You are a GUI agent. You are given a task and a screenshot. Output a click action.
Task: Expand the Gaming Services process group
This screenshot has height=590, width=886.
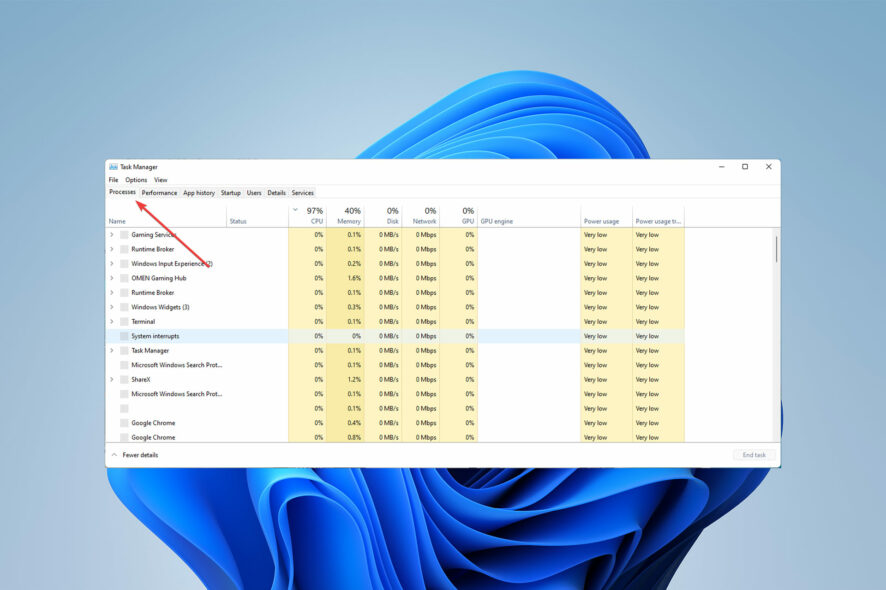112,235
